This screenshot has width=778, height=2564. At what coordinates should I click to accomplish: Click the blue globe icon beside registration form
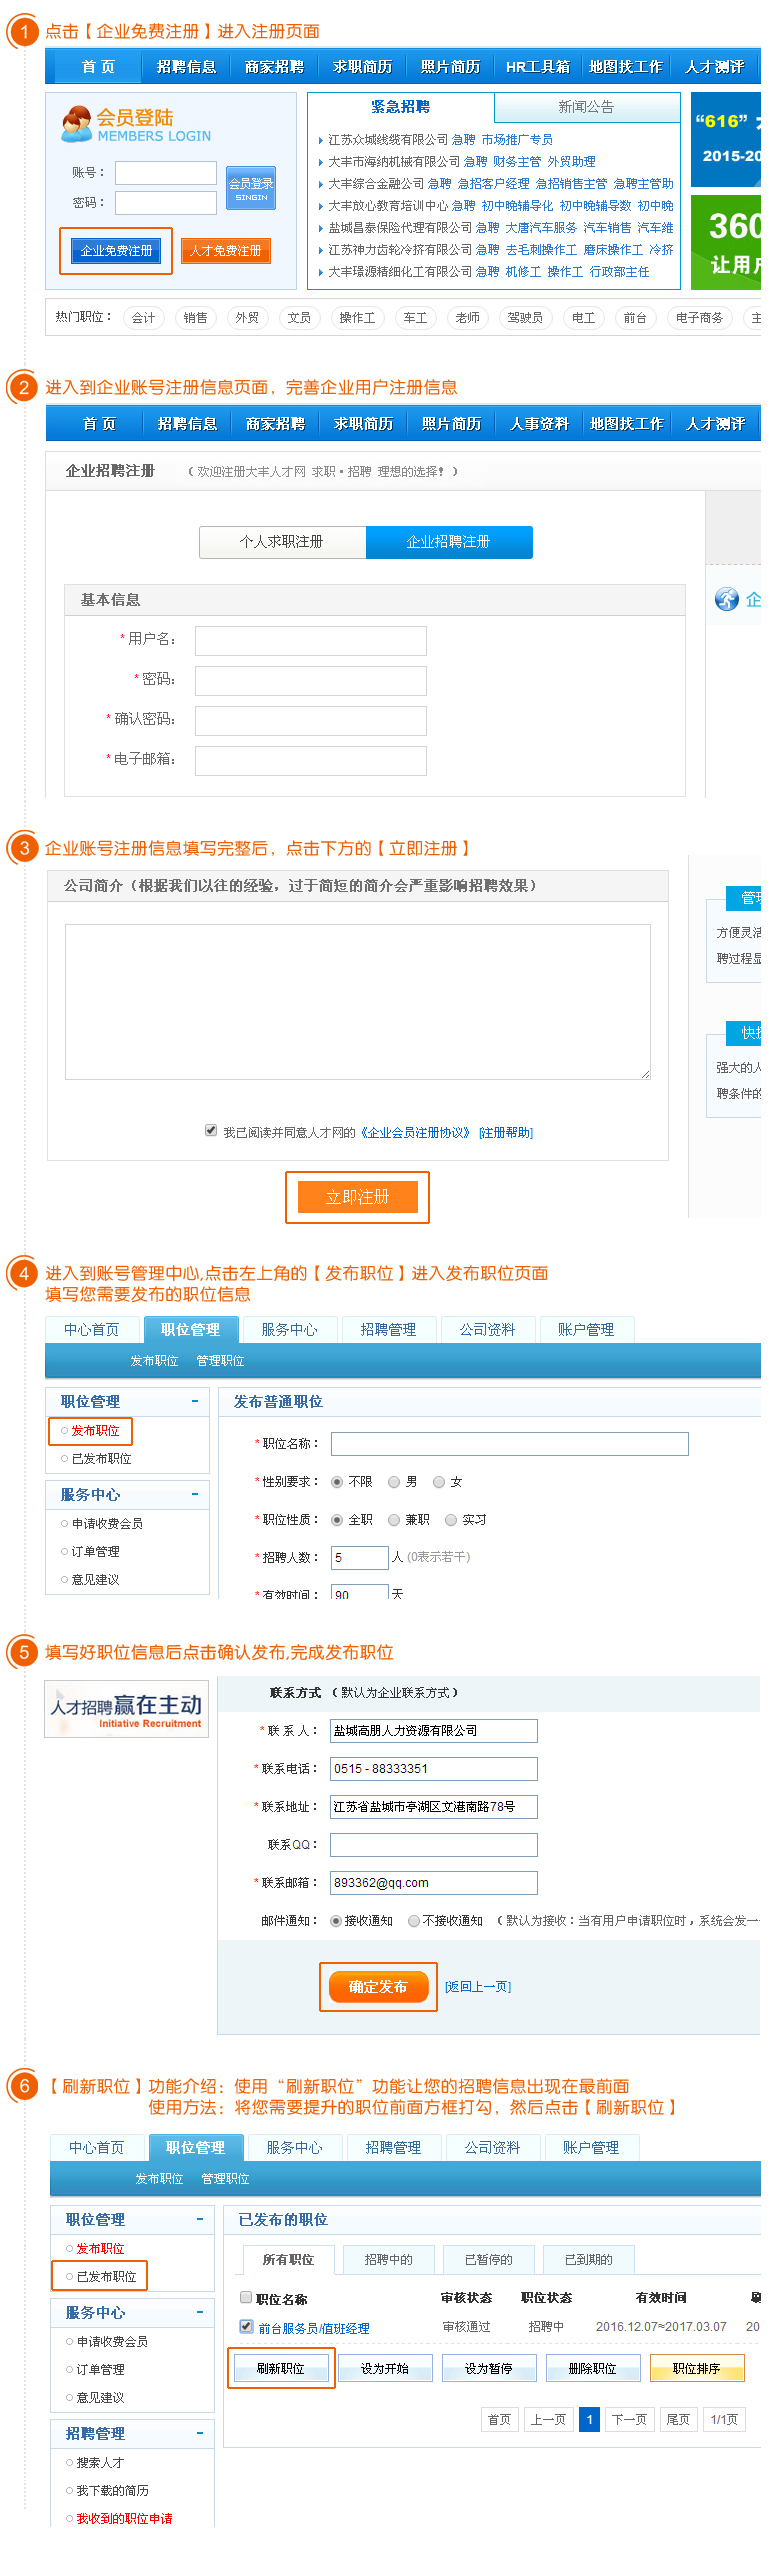point(726,599)
